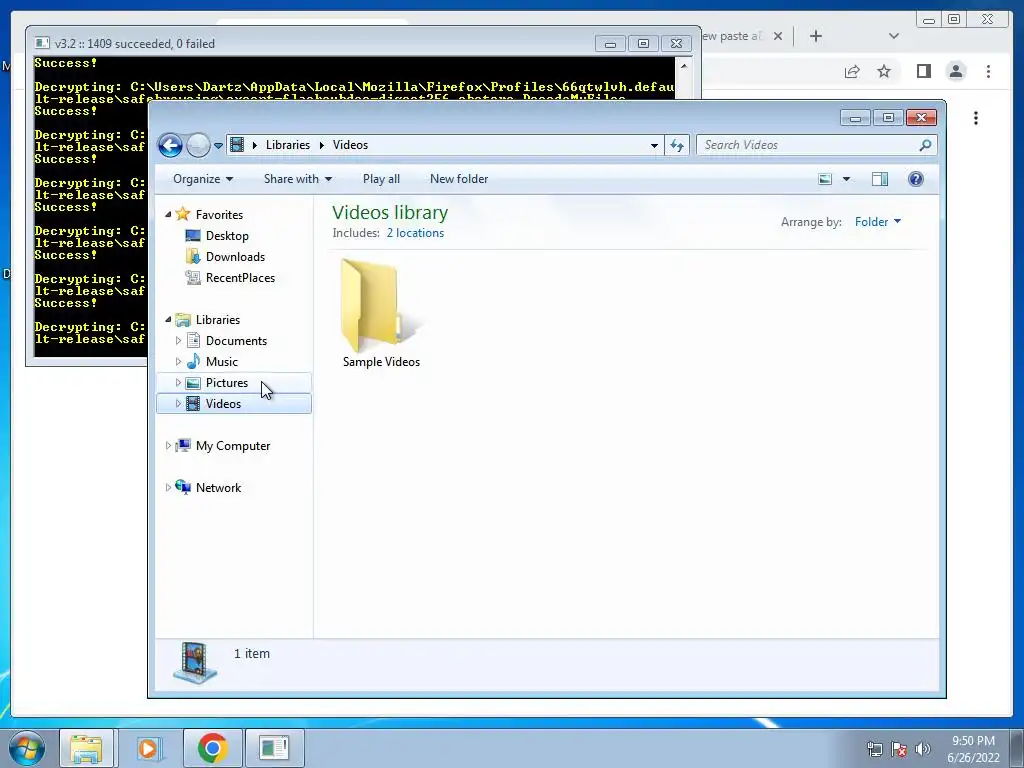Image resolution: width=1024 pixels, height=768 pixels.
Task: Open the clock showing 9:50 PM
Action: pos(973,749)
